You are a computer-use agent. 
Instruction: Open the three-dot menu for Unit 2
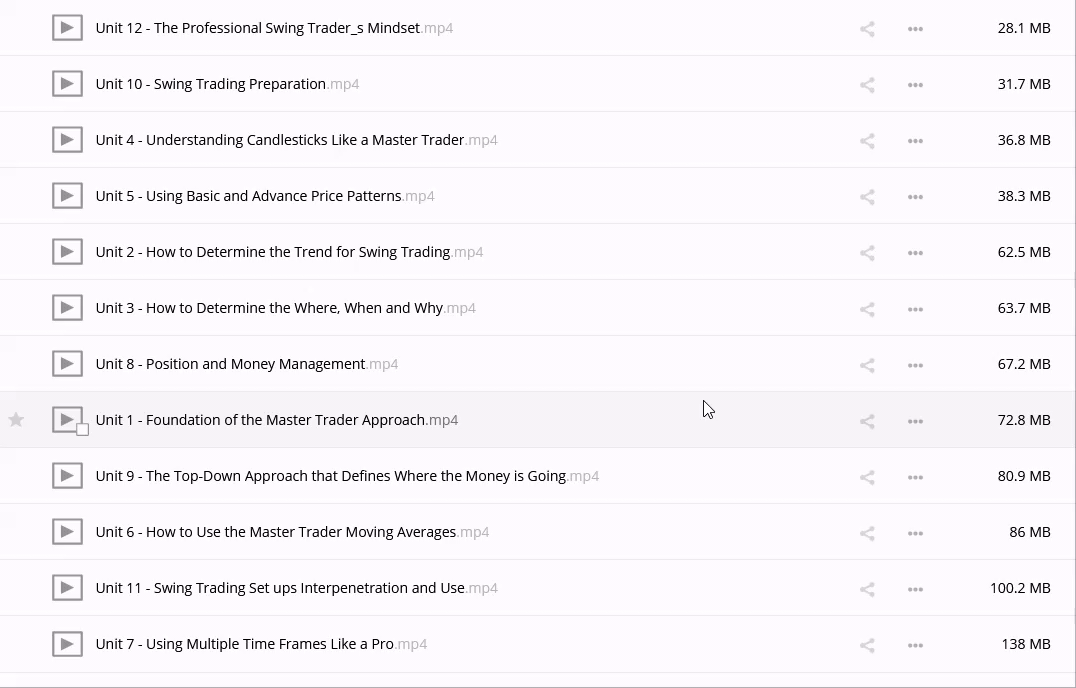[x=915, y=253]
